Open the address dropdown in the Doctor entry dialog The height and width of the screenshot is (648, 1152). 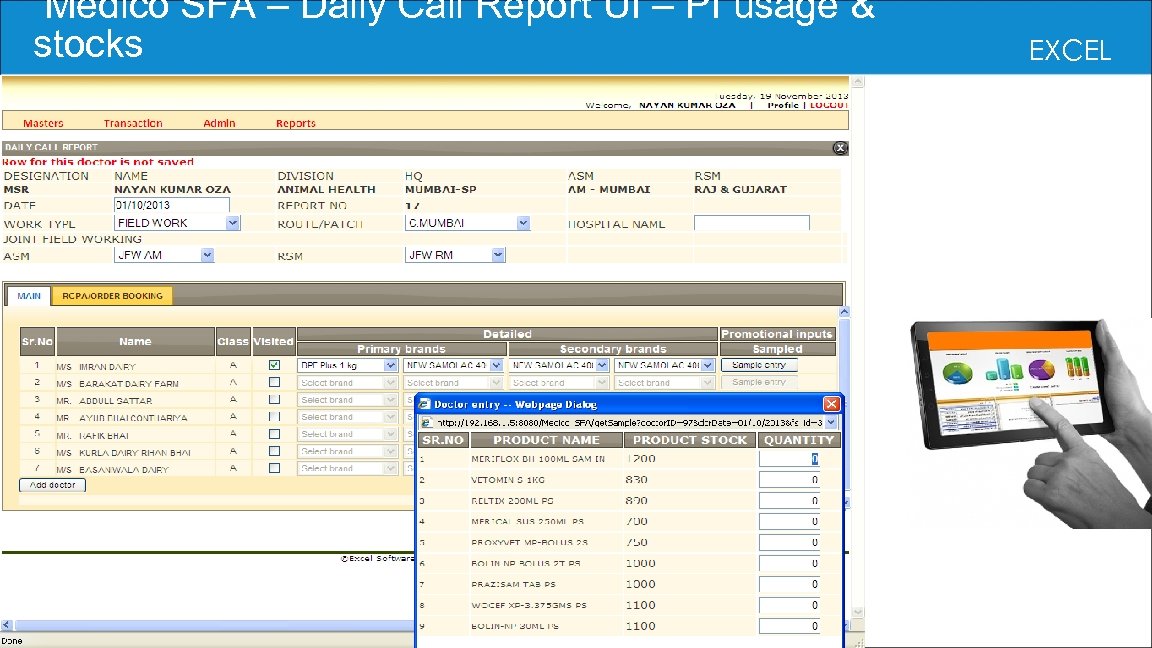[x=831, y=421]
